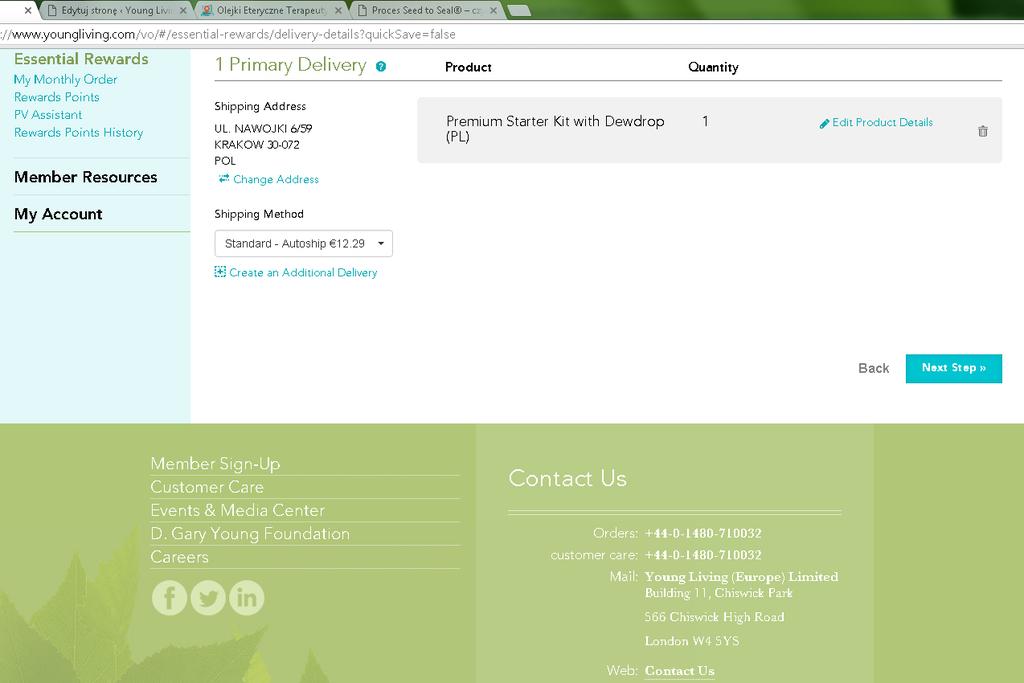
Task: Click the Back button
Action: tap(873, 368)
